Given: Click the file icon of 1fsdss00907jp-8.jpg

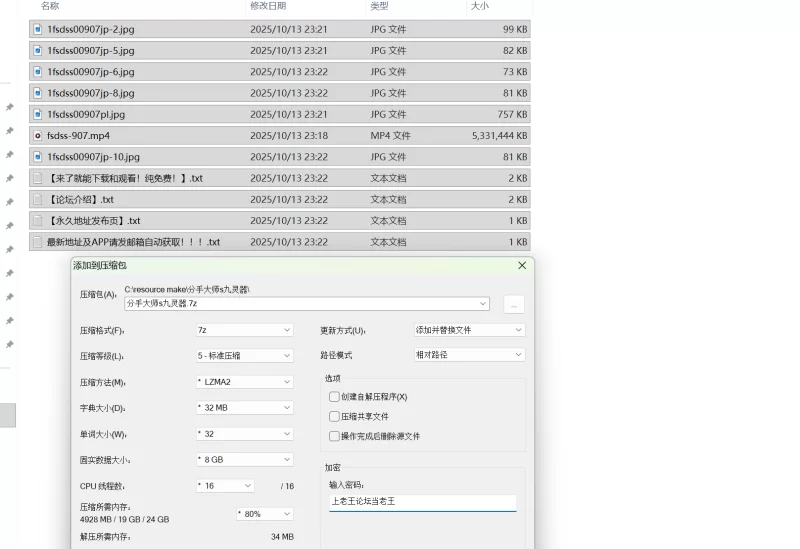Looking at the screenshot, I should [x=38, y=93].
